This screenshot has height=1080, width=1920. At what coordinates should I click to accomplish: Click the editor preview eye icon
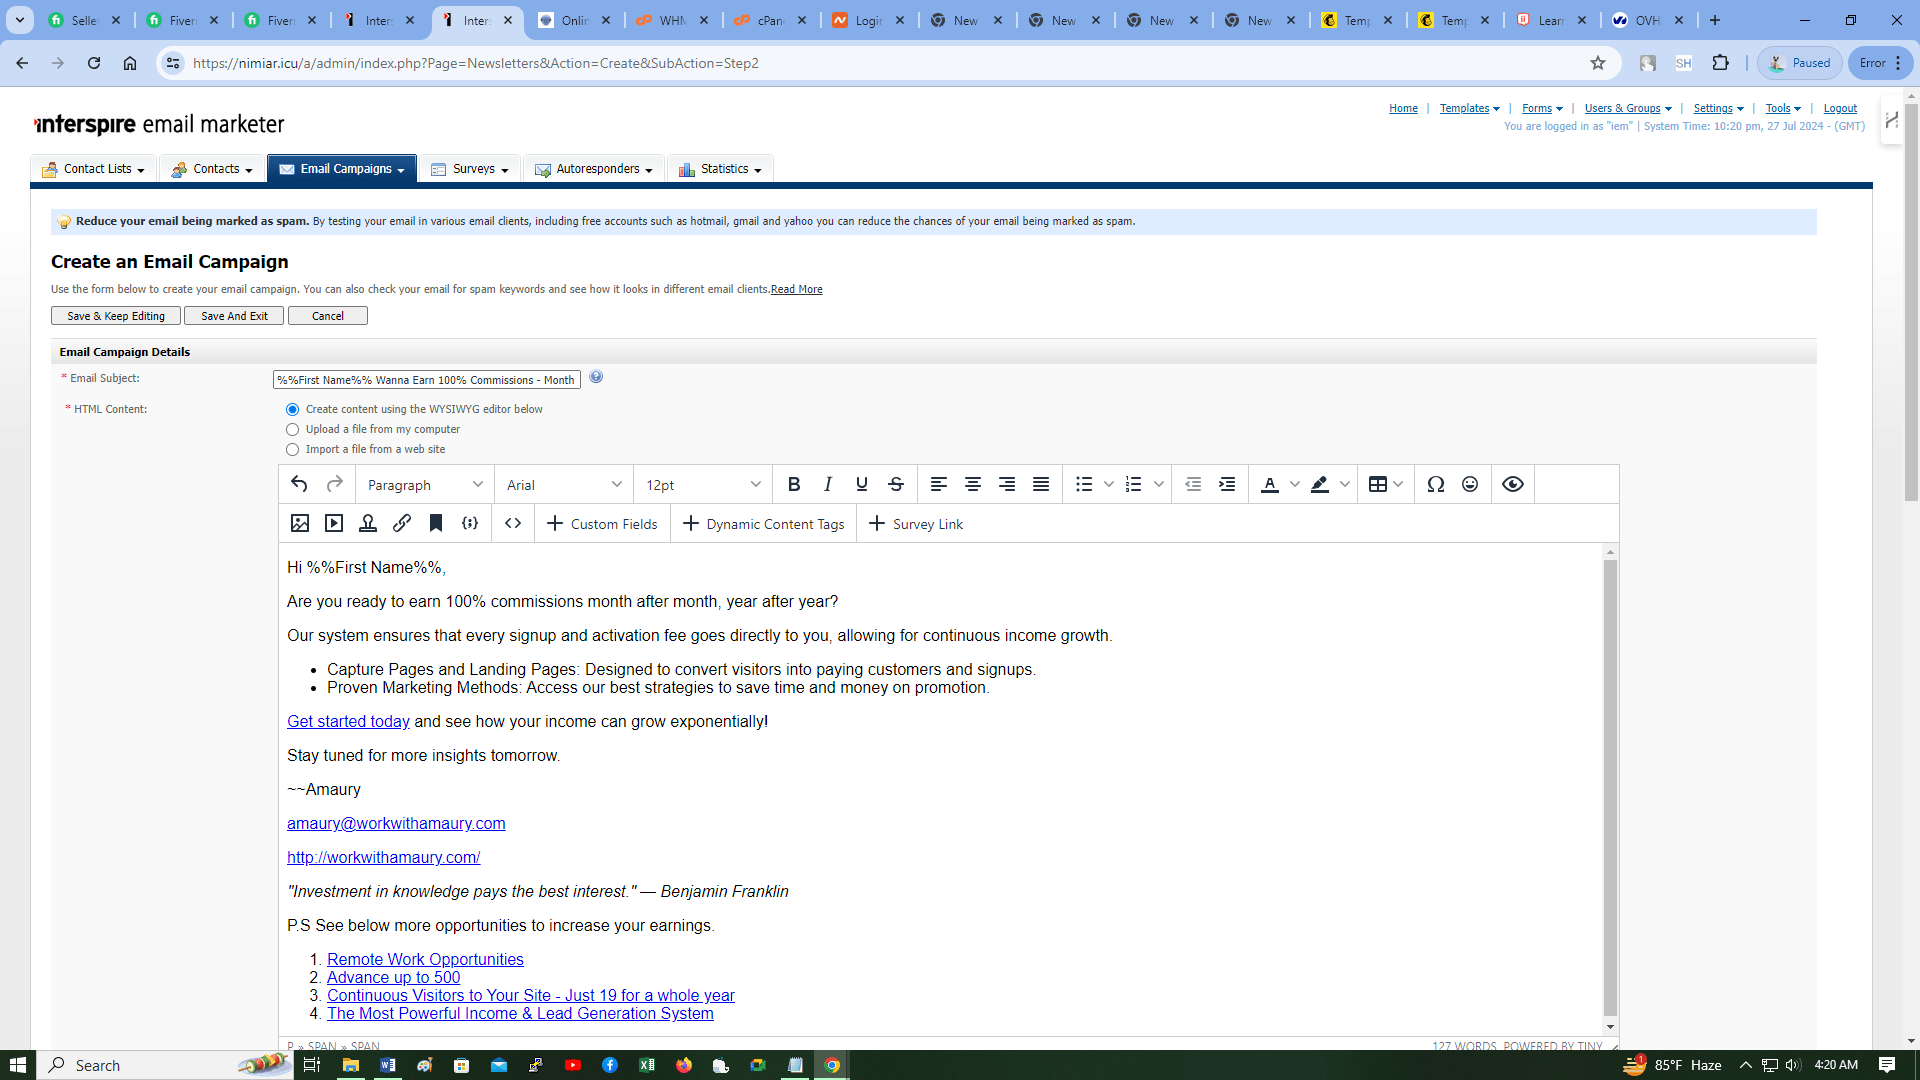pyautogui.click(x=1513, y=484)
